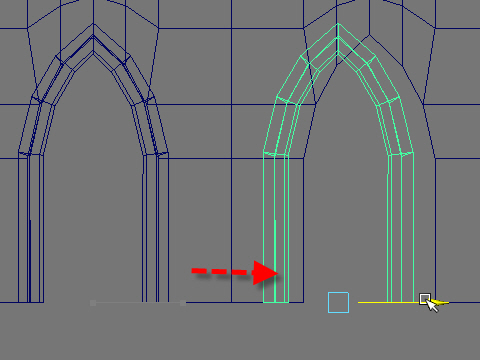Click the right square endpoint of the gray bottom line
Image resolution: width=480 pixels, height=360 pixels.
pyautogui.click(x=183, y=303)
